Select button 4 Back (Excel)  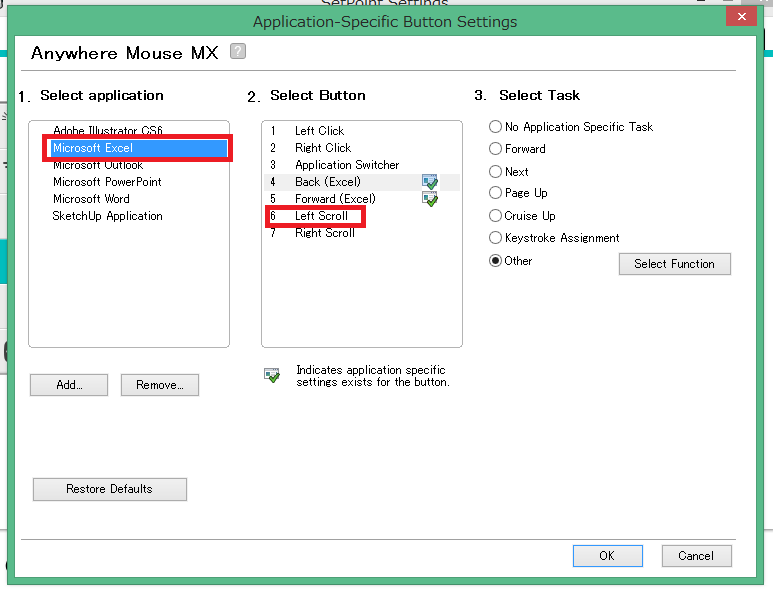coord(362,182)
